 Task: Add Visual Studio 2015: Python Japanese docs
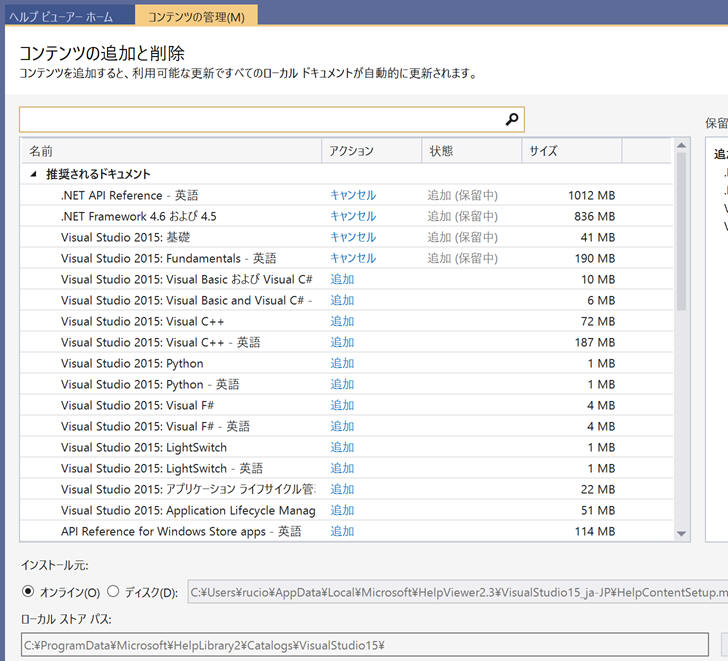(342, 363)
